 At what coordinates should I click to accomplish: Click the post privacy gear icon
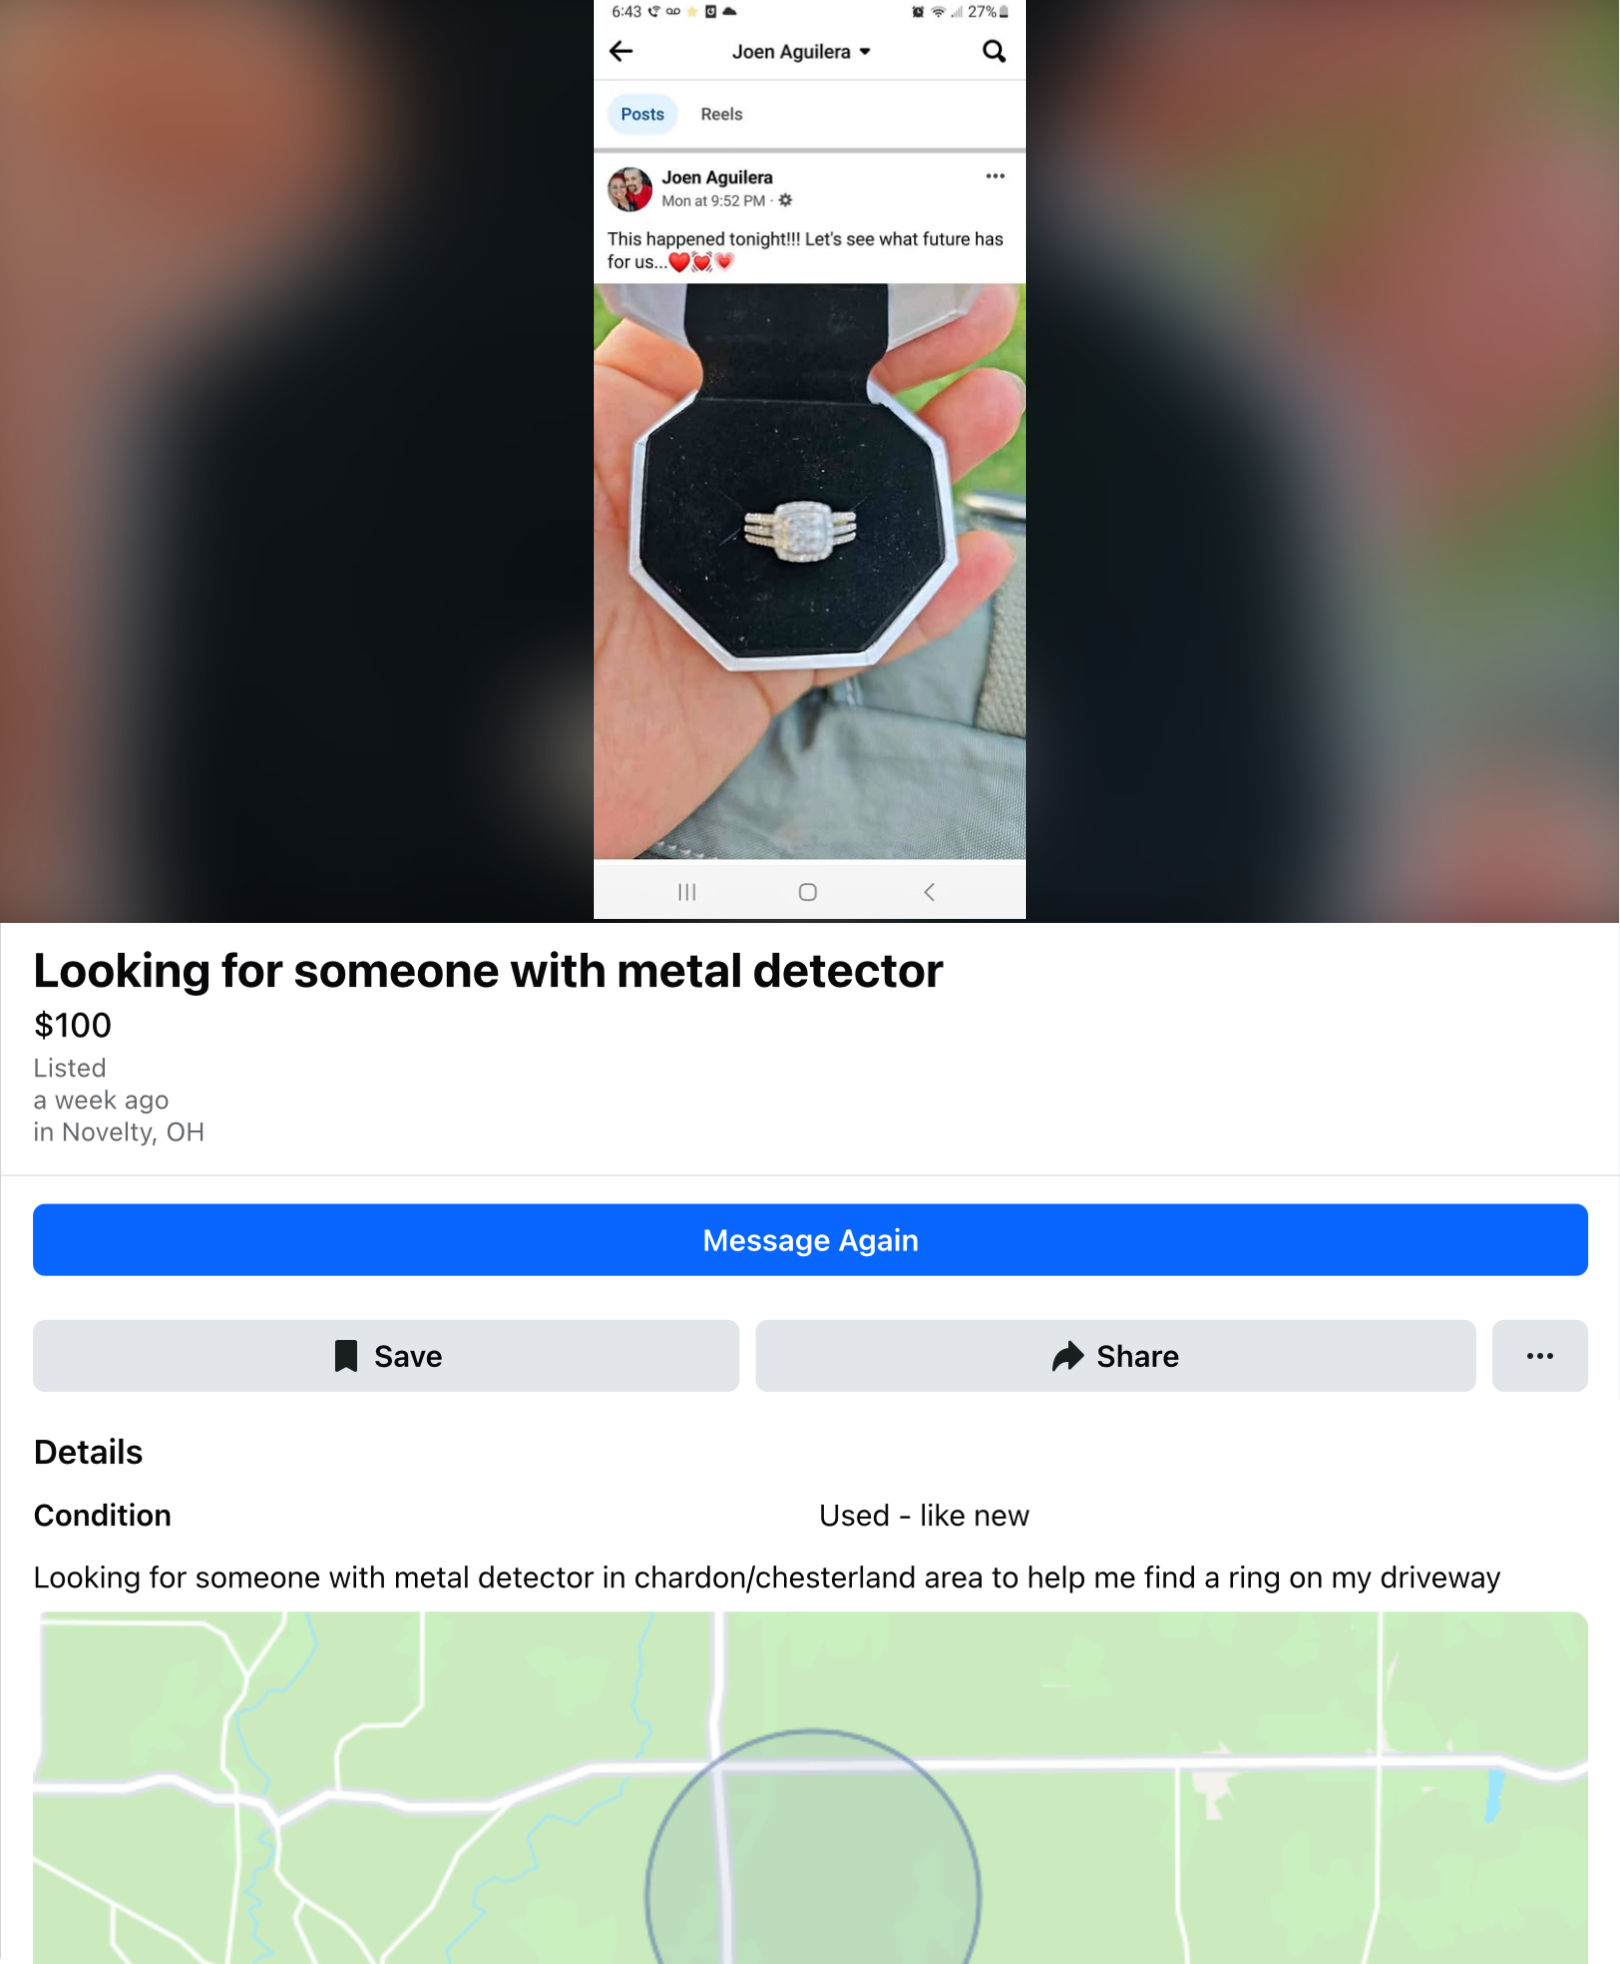click(x=786, y=201)
